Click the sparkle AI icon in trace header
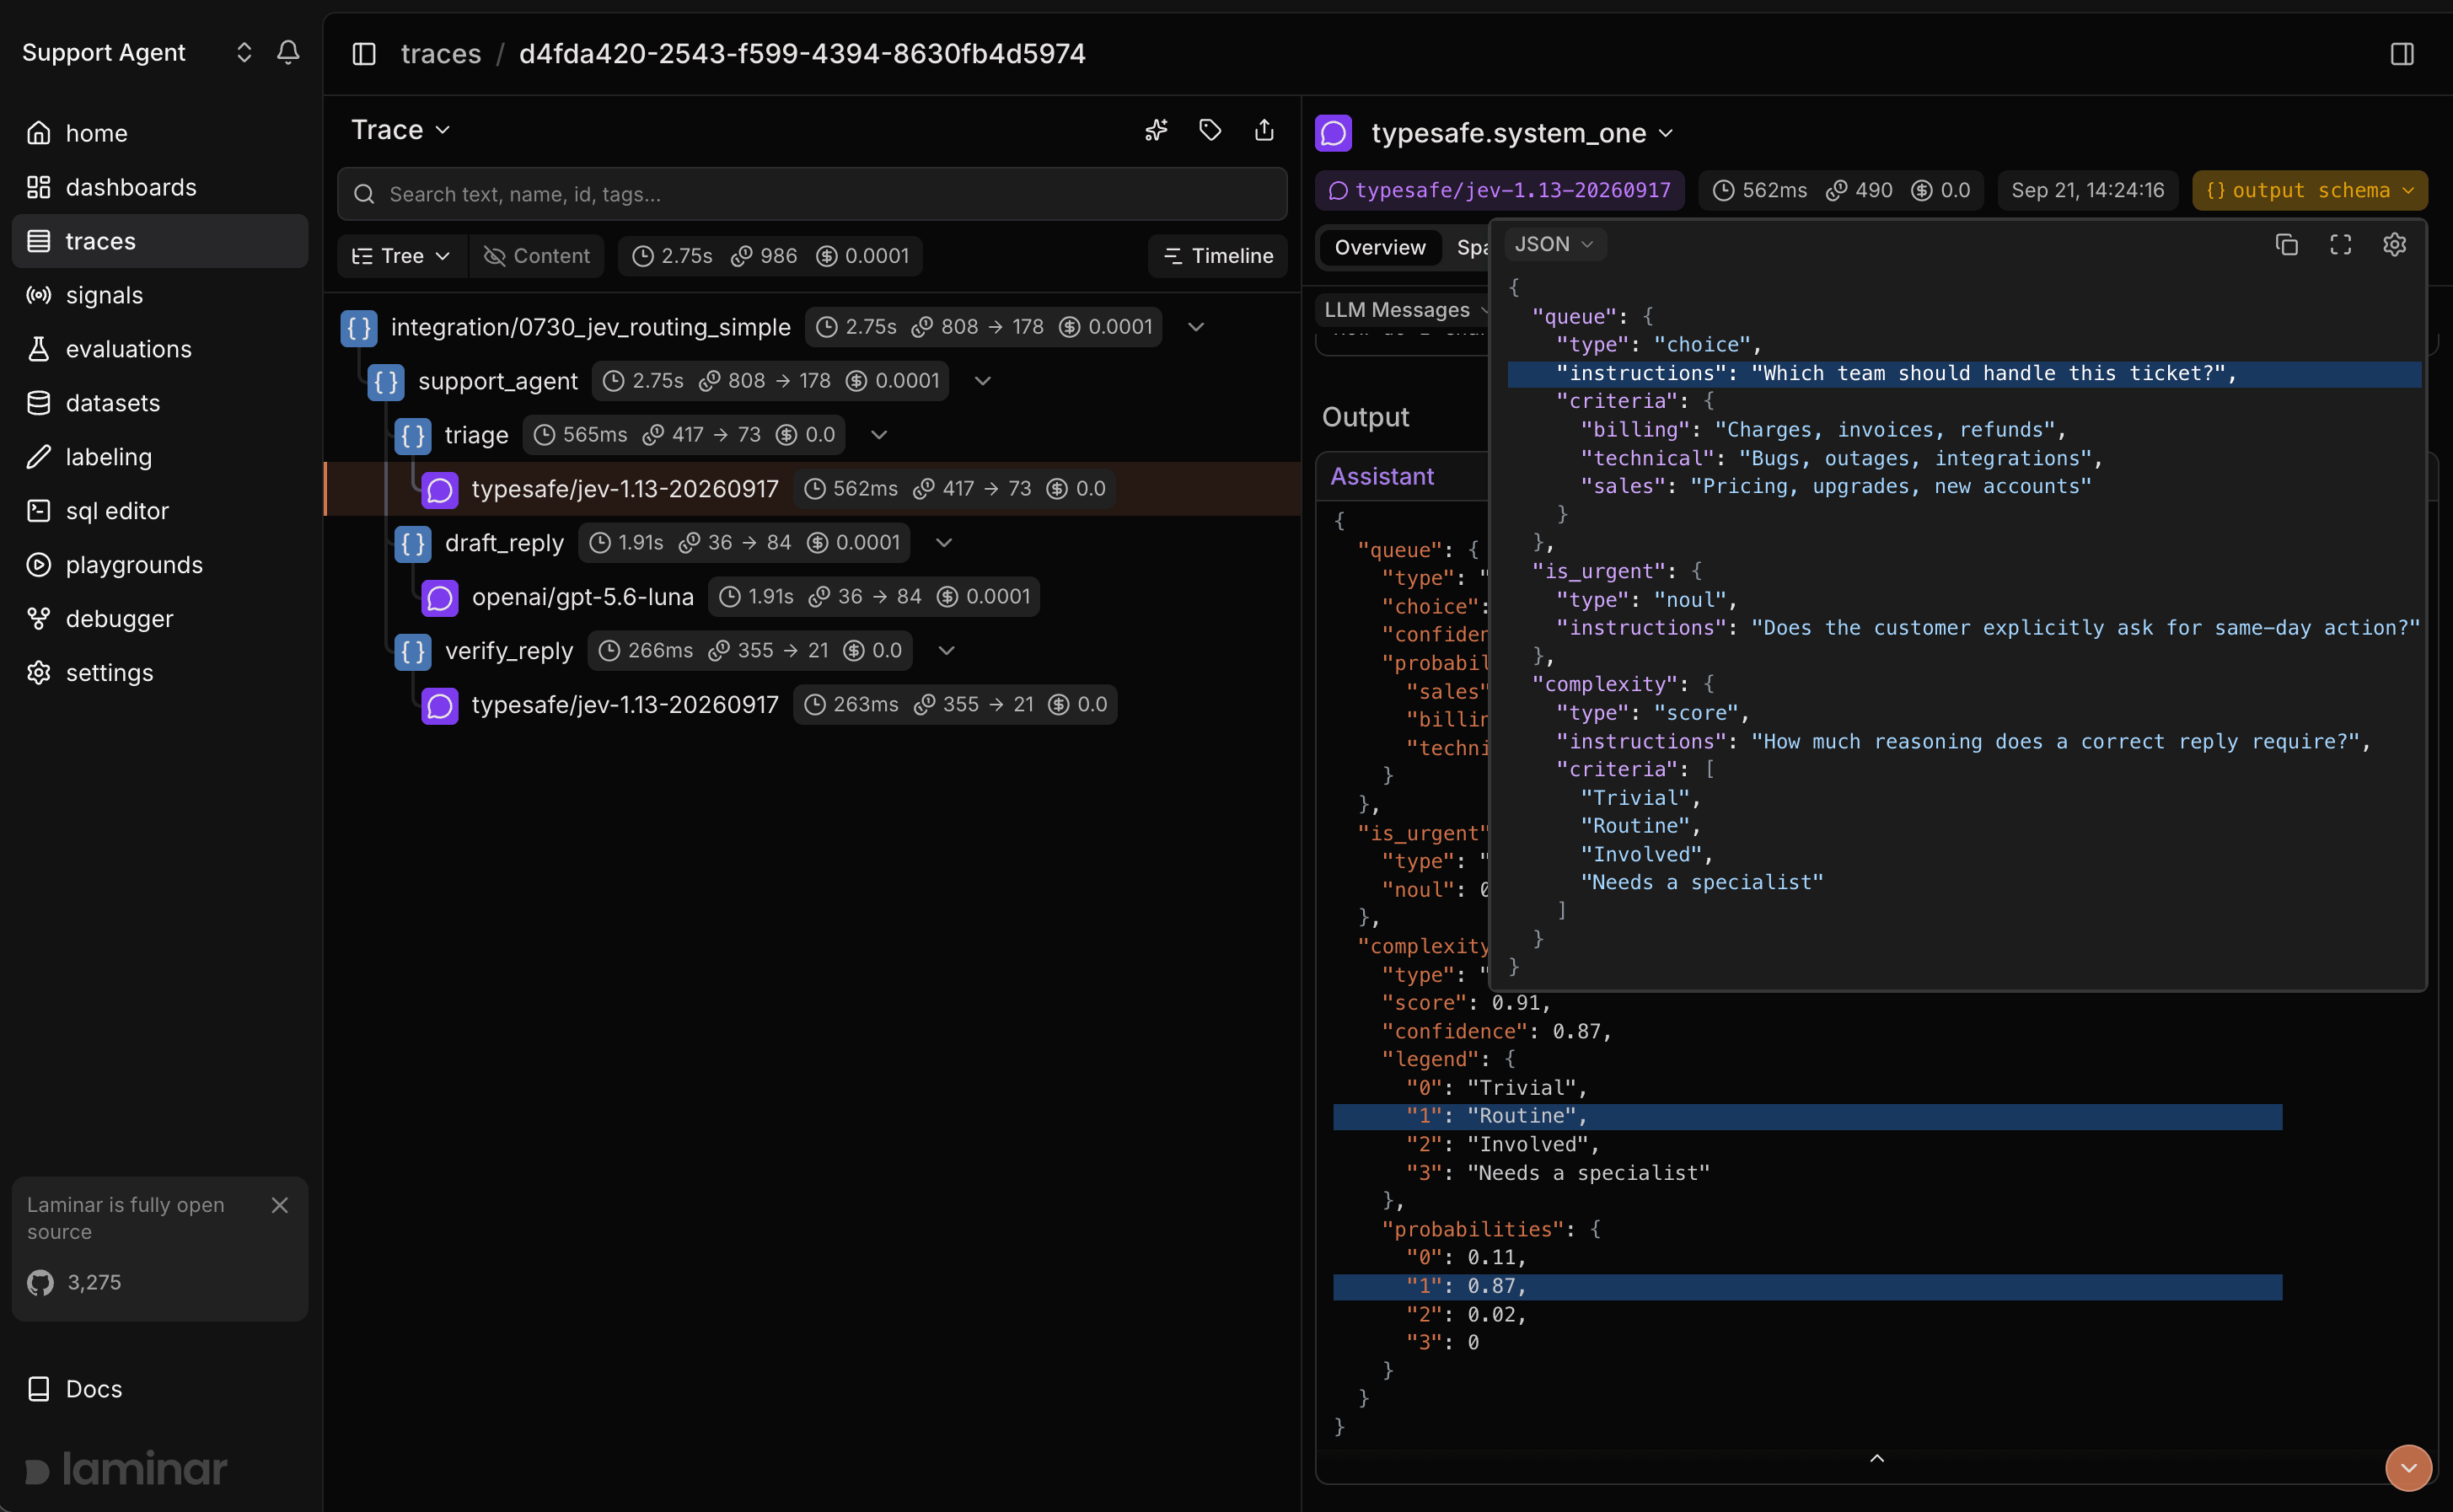Screen dimensions: 2453x1512 (1156, 130)
